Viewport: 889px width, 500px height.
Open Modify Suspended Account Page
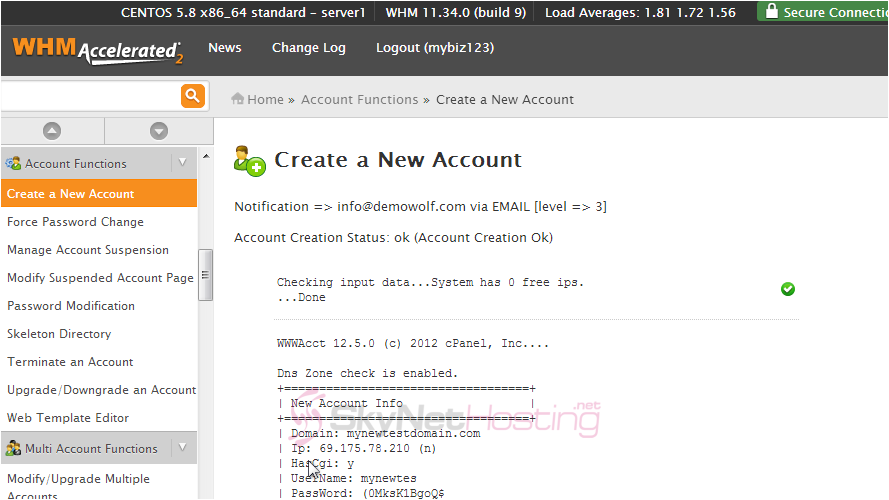100,278
